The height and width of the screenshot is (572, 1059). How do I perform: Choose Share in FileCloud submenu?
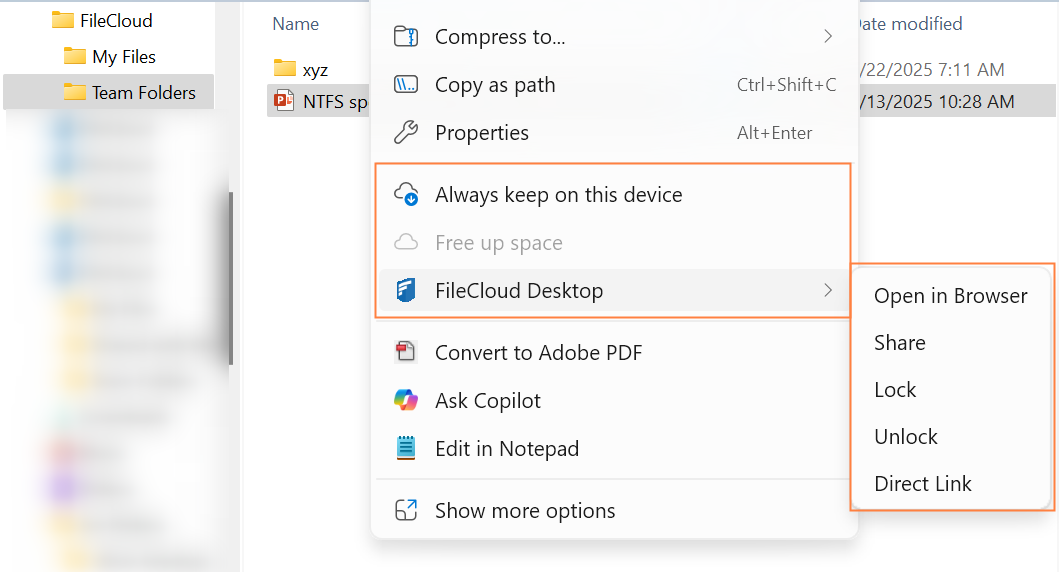[899, 343]
